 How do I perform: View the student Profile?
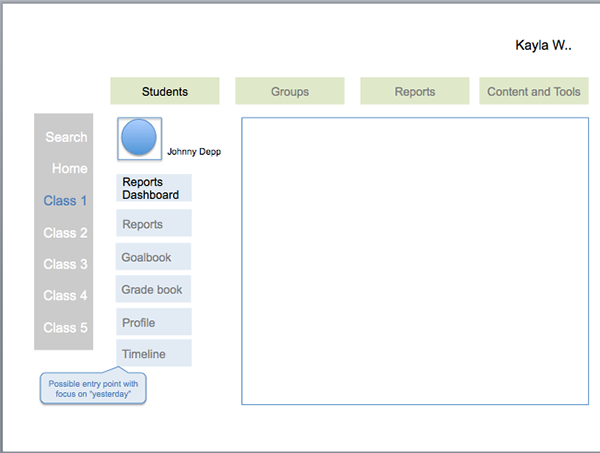coord(154,322)
